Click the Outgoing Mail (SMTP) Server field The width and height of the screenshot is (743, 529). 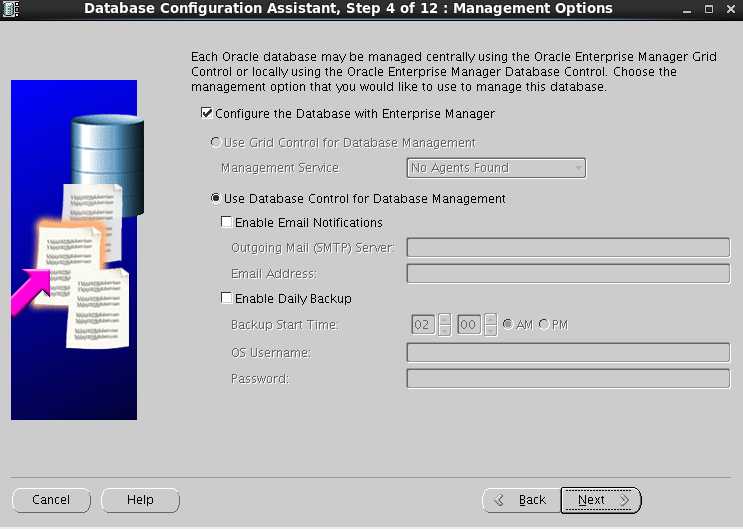pos(568,247)
